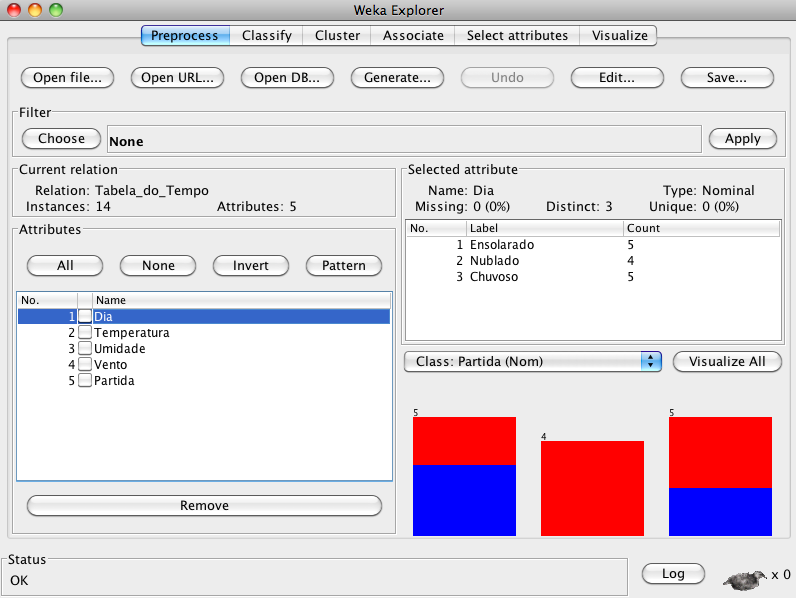The height and width of the screenshot is (598, 796).
Task: Click the Open file... button
Action: [67, 78]
